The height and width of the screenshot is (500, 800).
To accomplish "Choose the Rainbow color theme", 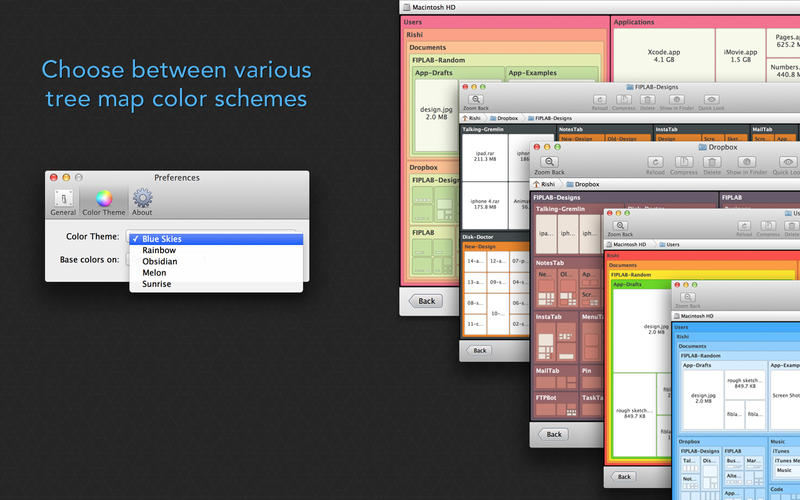I will click(216, 250).
